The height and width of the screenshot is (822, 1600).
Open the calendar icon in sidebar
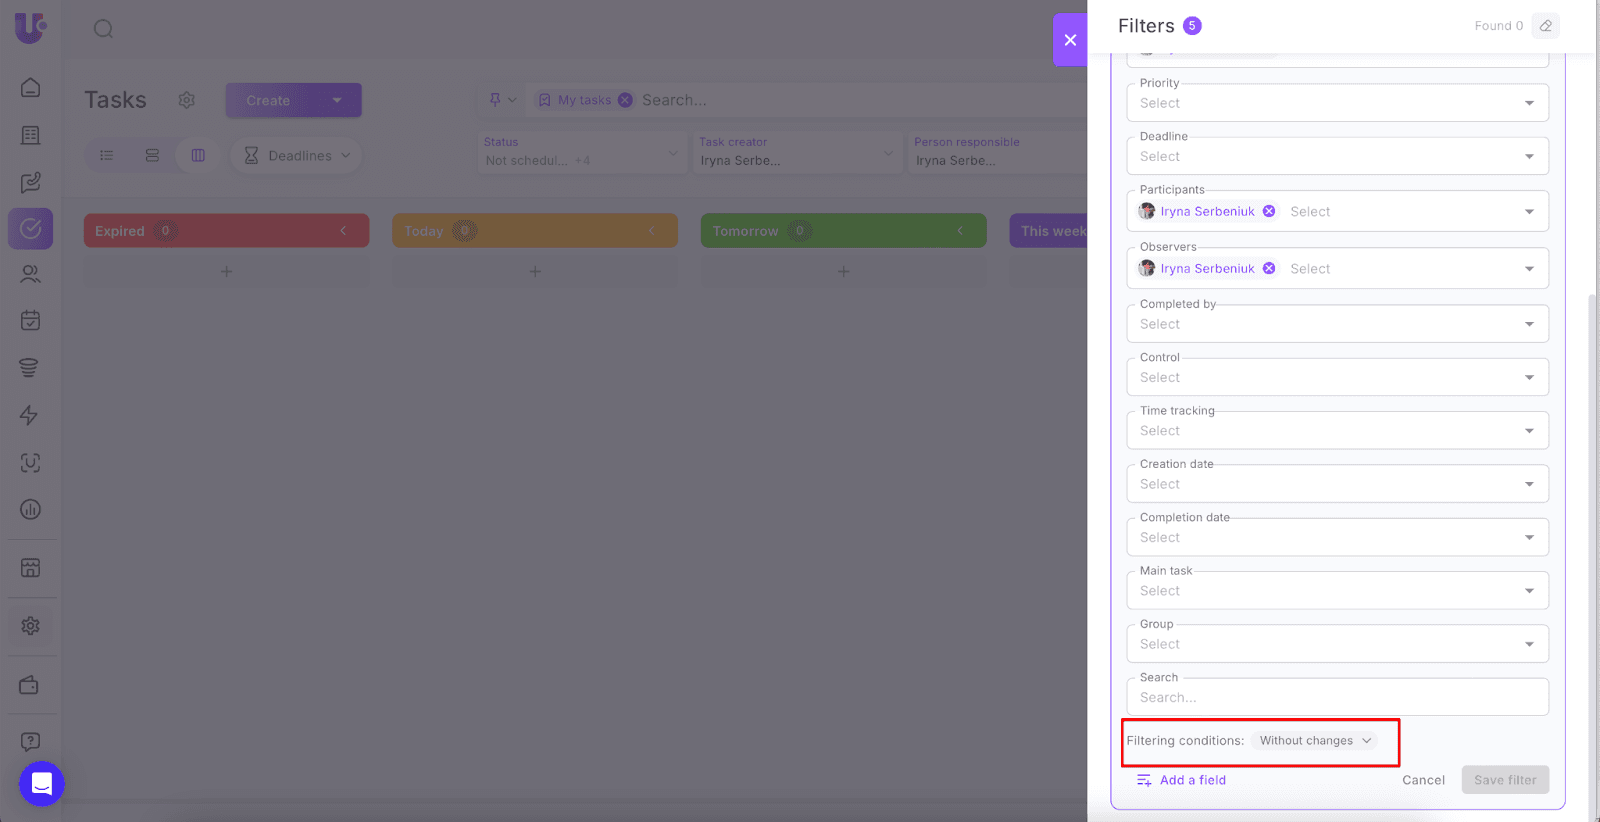pyautogui.click(x=31, y=321)
